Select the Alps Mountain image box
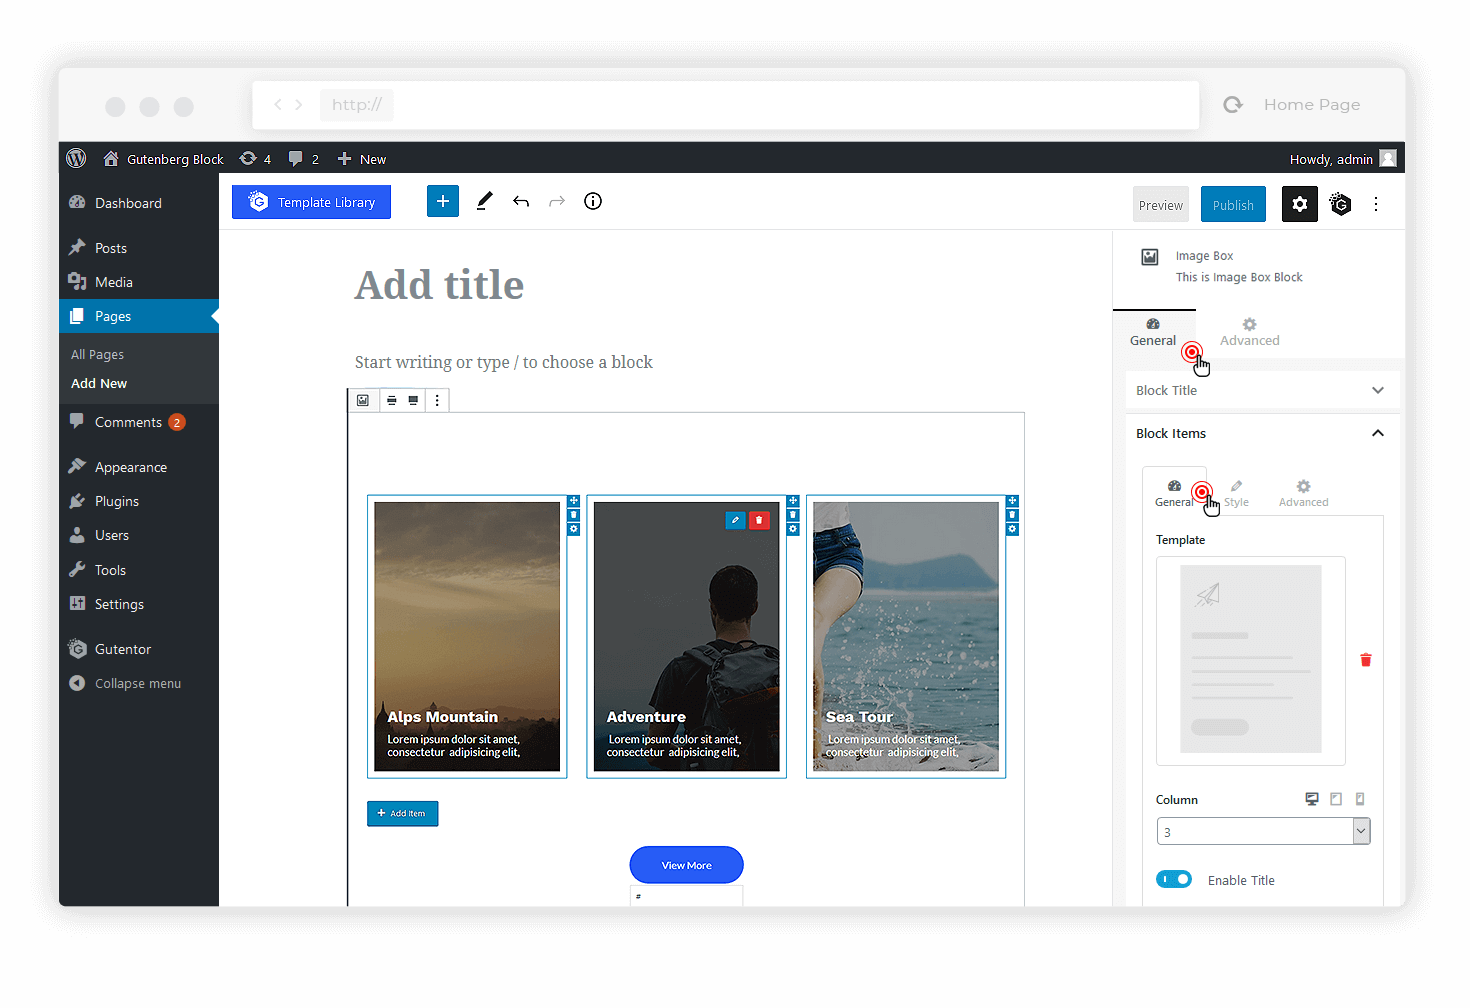1470x1008 pixels. click(x=467, y=636)
